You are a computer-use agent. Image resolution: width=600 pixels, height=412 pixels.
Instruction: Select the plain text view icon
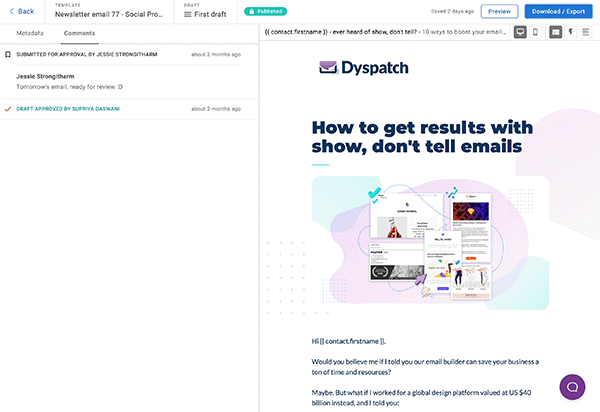pos(586,32)
